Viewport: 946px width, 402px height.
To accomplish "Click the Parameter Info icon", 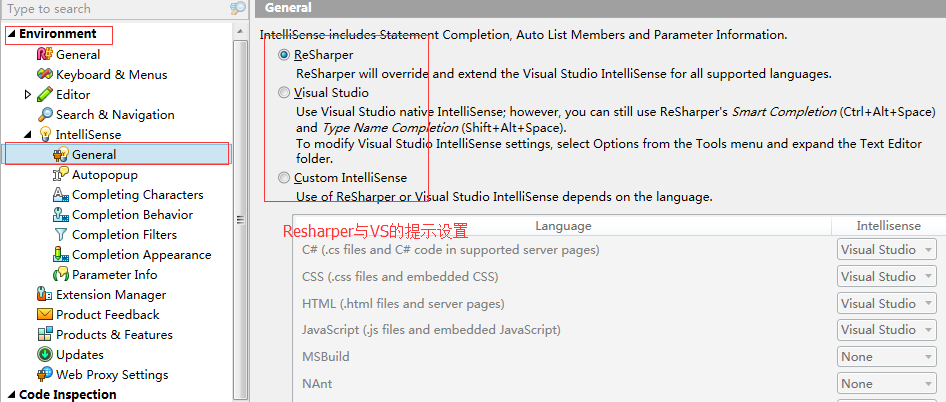I will [61, 274].
